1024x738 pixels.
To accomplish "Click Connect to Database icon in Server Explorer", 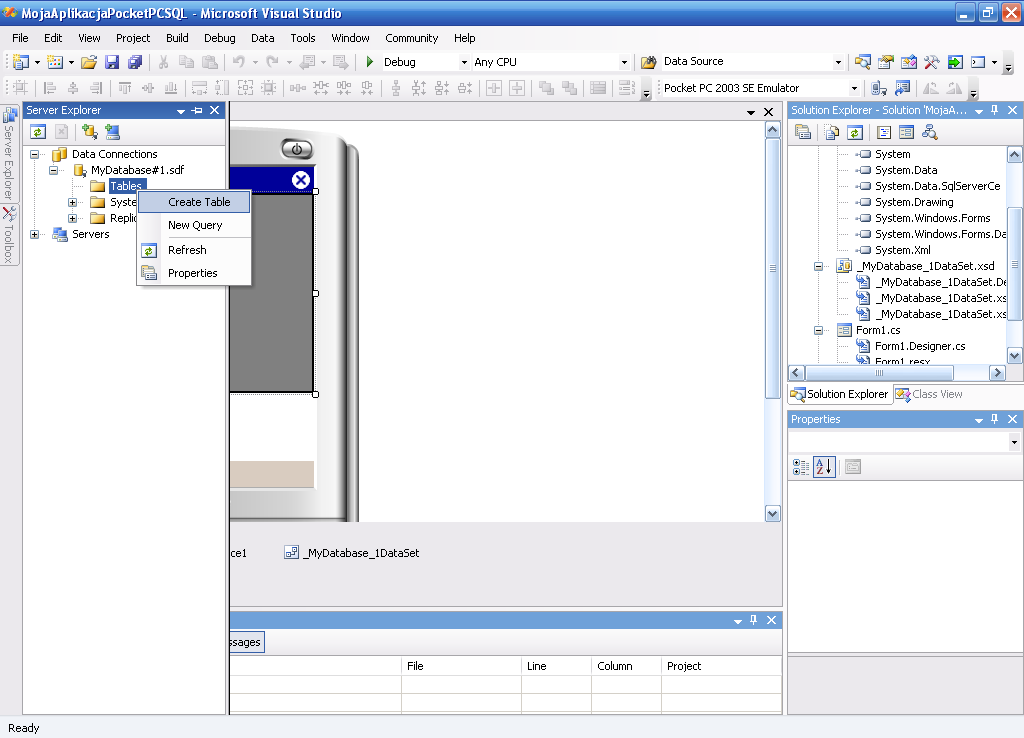I will click(x=90, y=132).
